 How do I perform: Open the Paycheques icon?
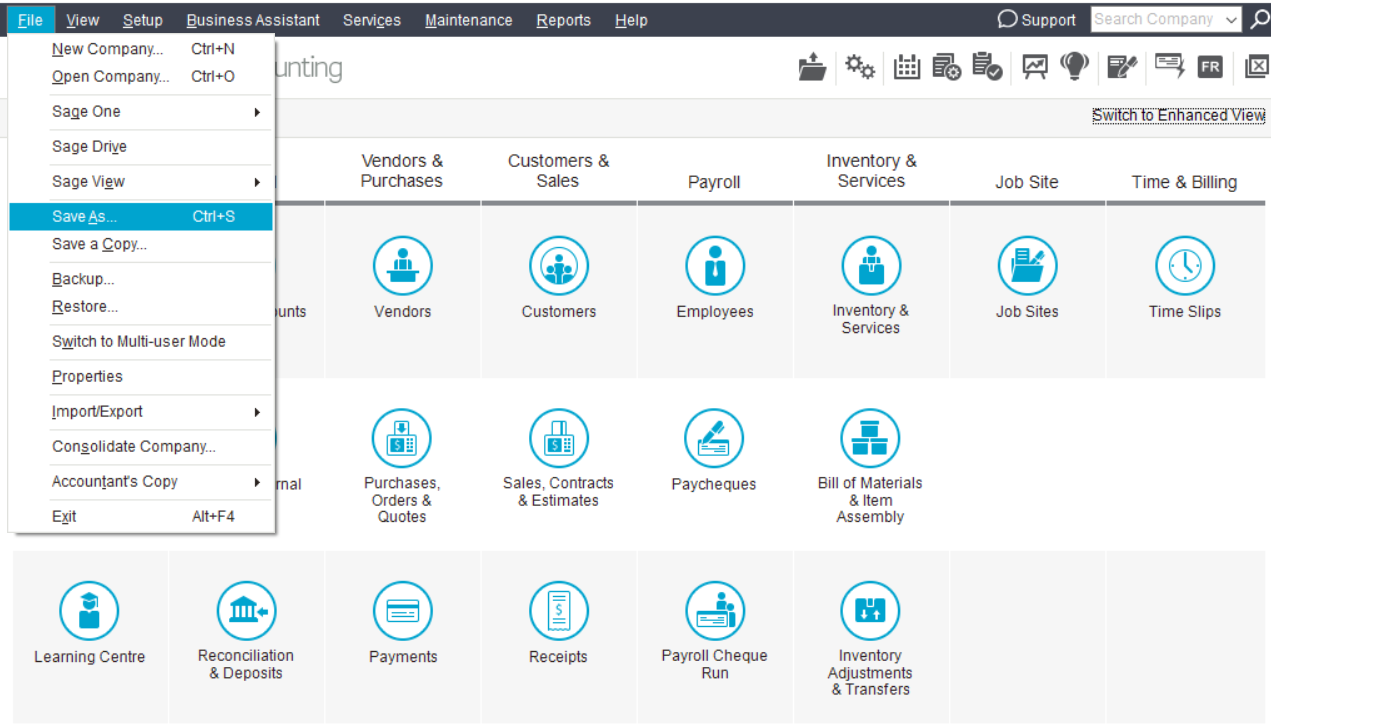[714, 439]
